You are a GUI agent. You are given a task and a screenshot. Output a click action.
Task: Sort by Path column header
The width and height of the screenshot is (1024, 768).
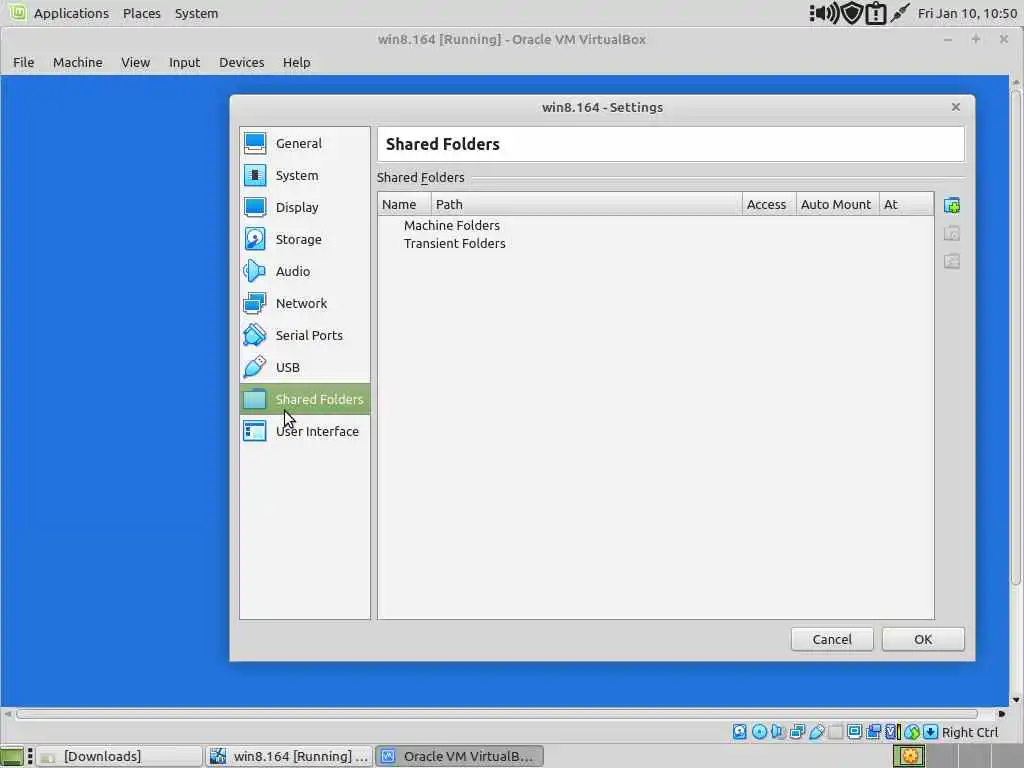point(586,204)
